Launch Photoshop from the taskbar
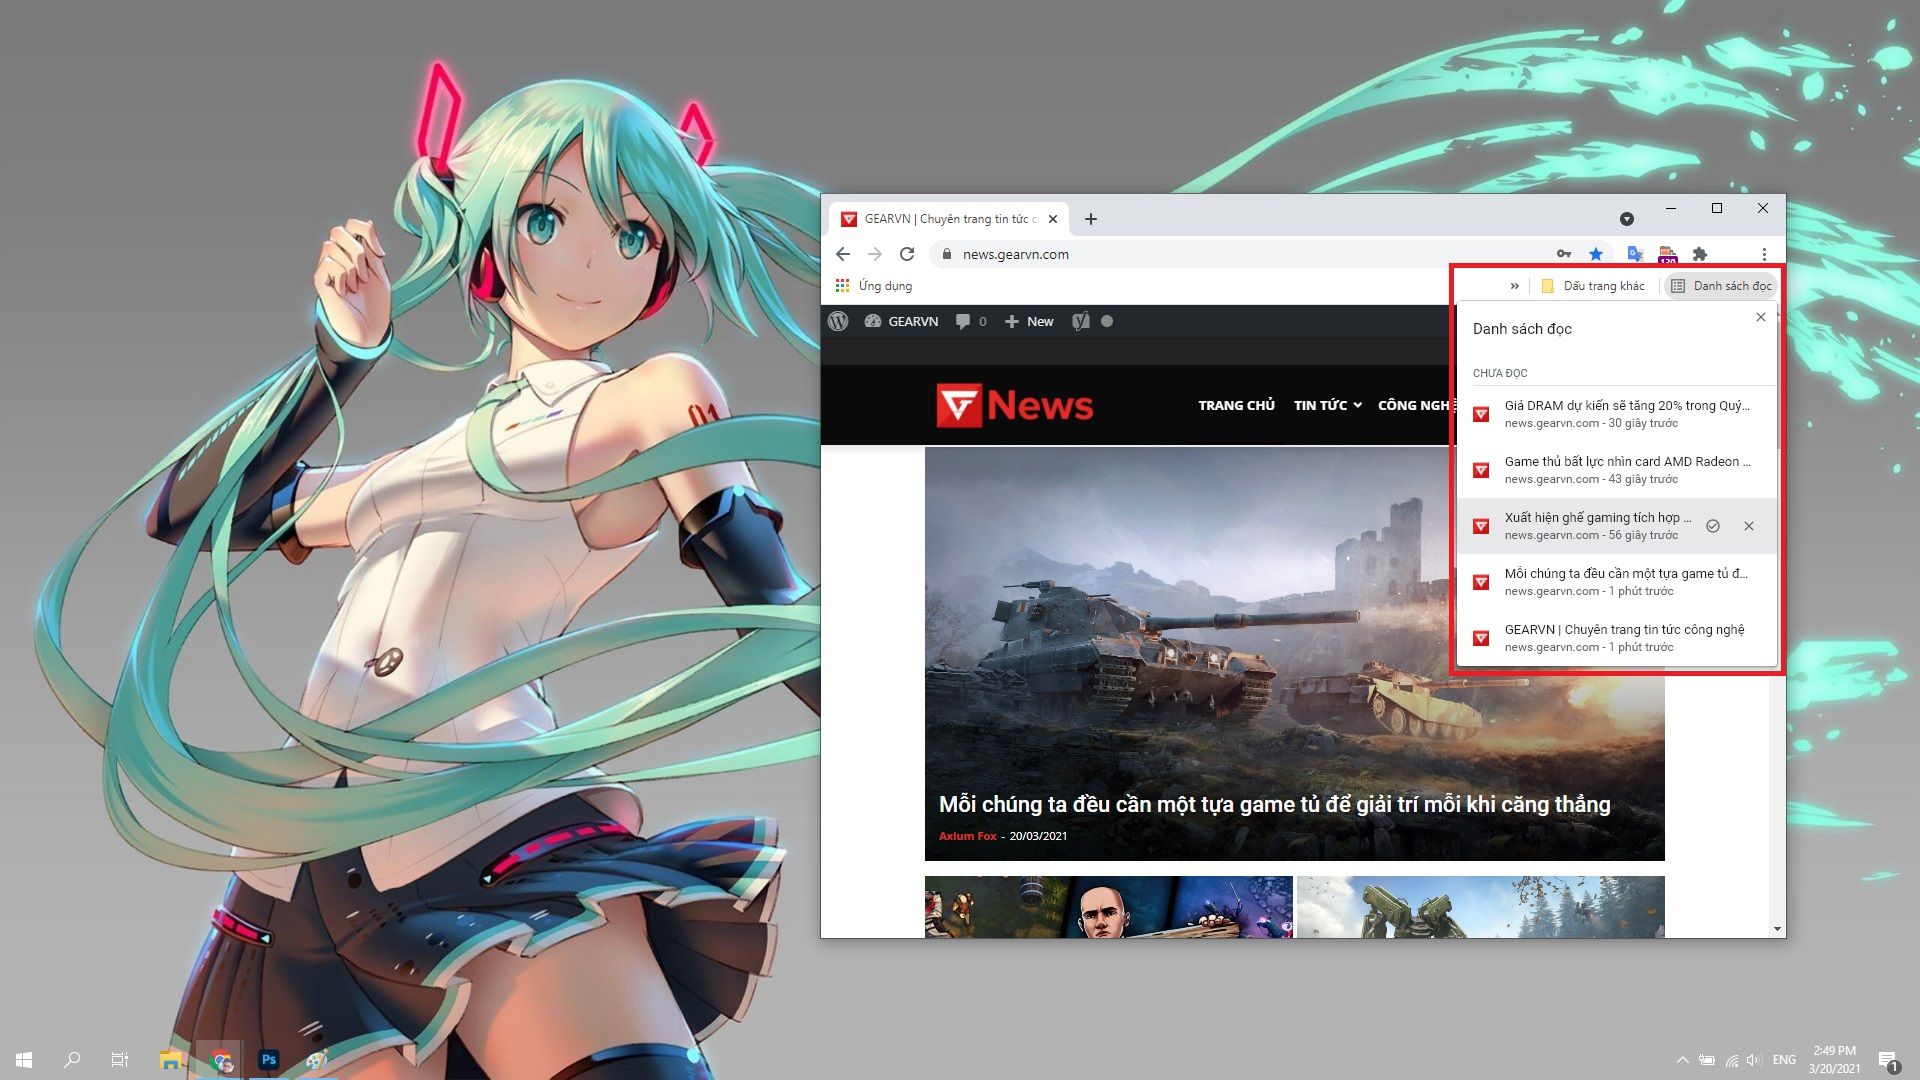This screenshot has width=1920, height=1080. [268, 1059]
